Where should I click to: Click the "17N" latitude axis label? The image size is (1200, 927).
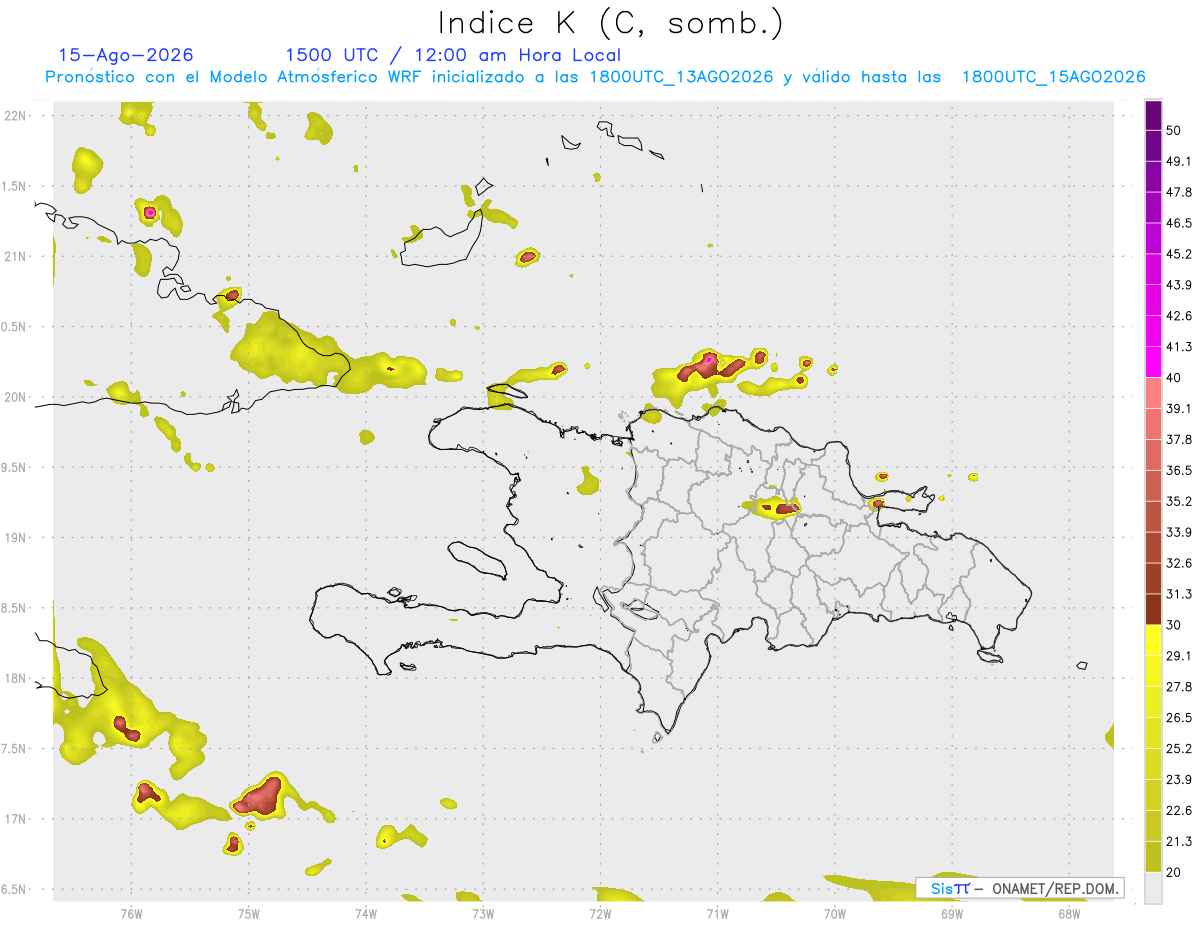[14, 819]
